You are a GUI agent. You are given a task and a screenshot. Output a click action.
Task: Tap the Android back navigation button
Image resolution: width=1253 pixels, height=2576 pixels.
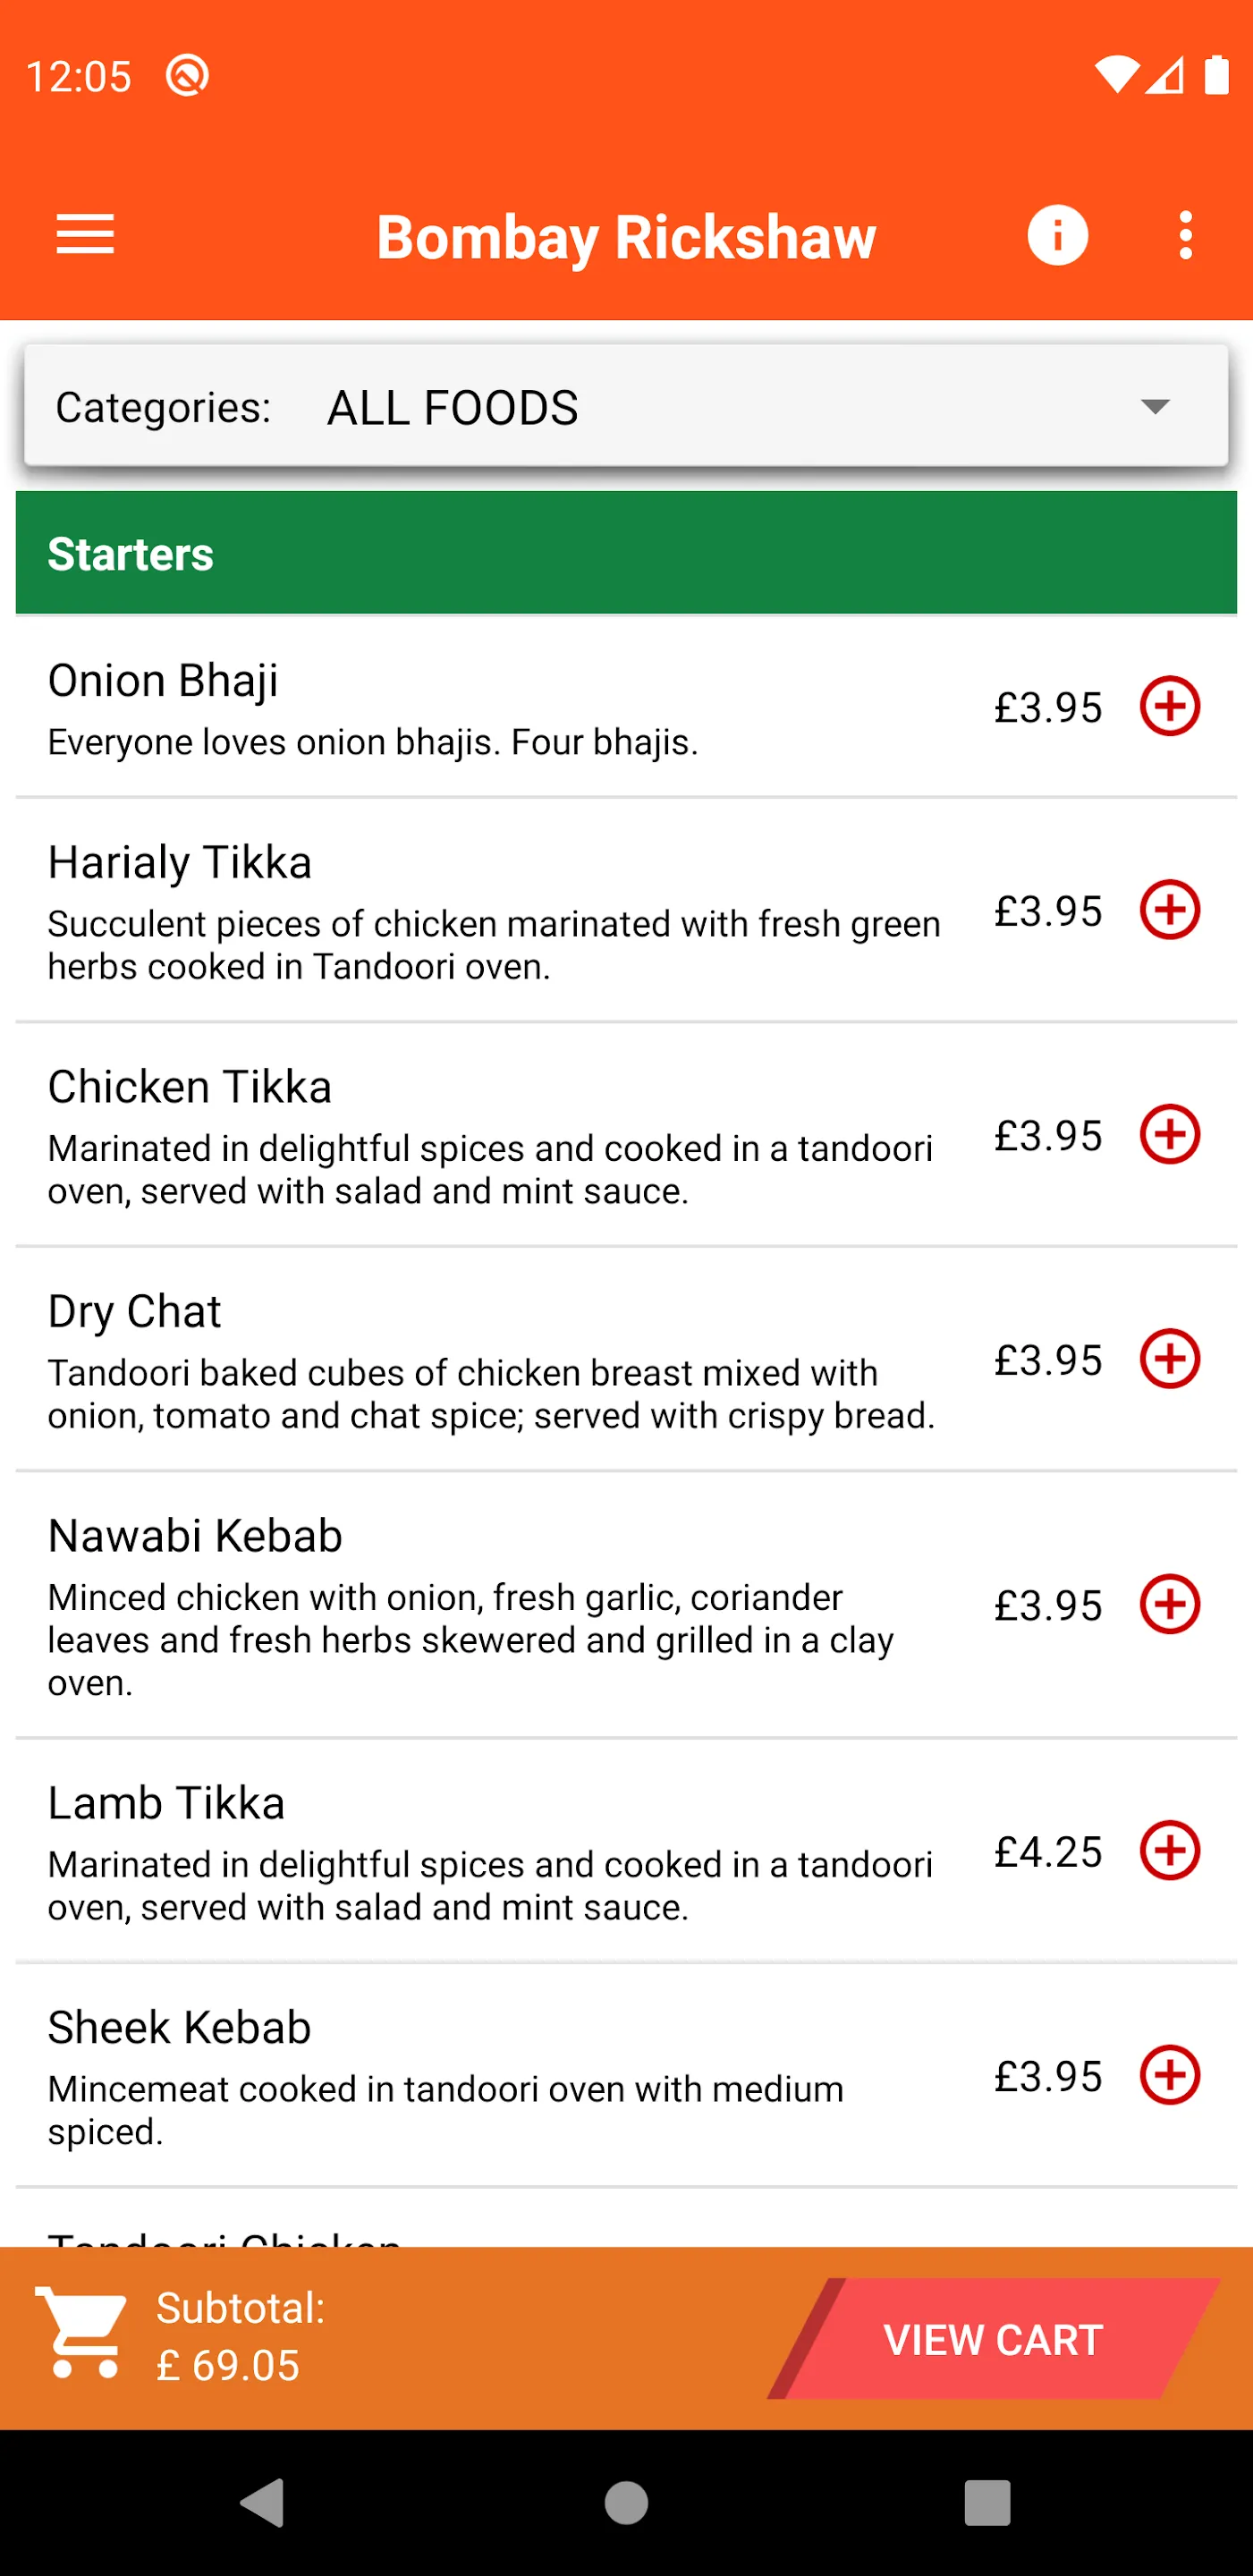(x=263, y=2503)
